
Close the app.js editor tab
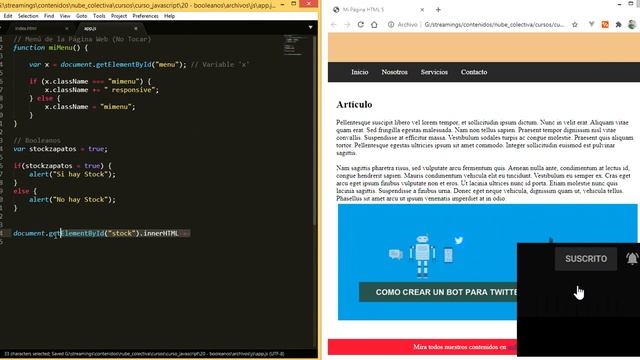tap(136, 29)
